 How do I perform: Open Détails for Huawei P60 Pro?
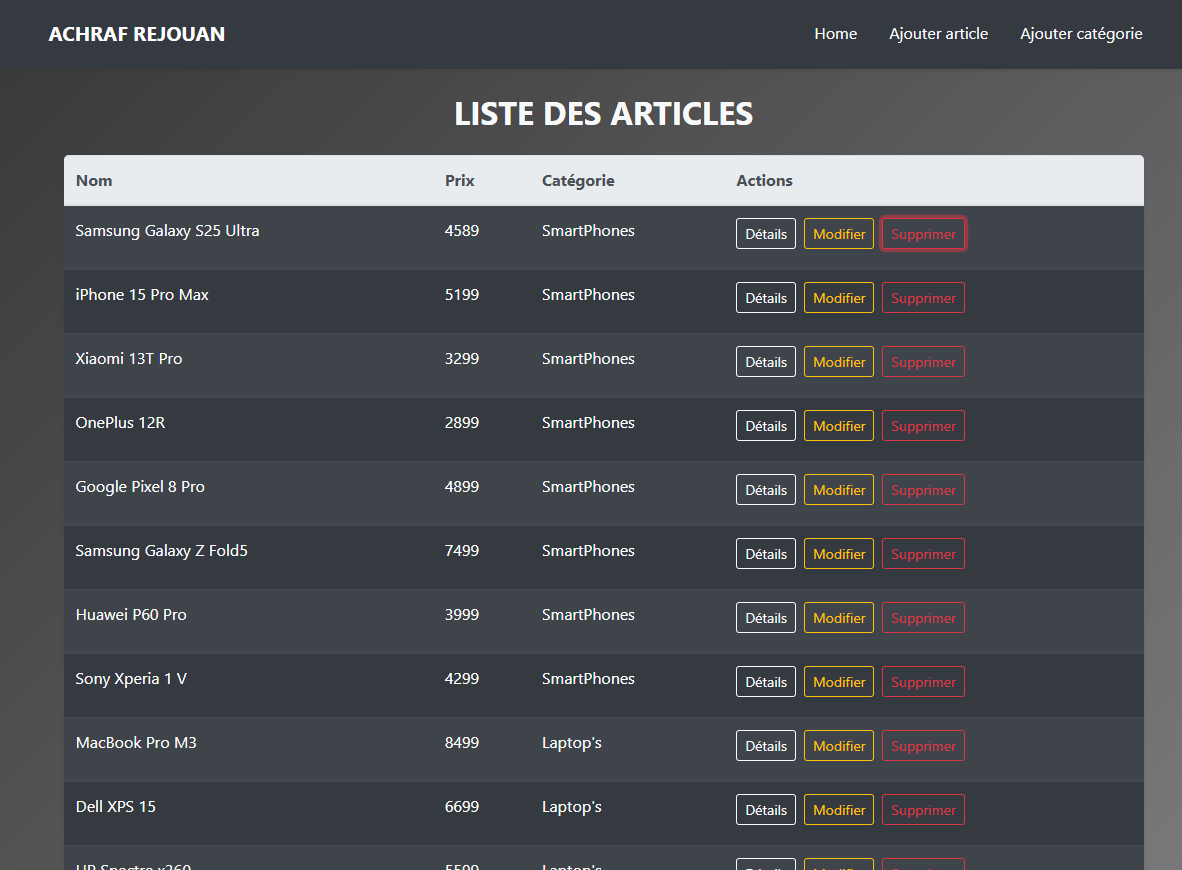[766, 618]
